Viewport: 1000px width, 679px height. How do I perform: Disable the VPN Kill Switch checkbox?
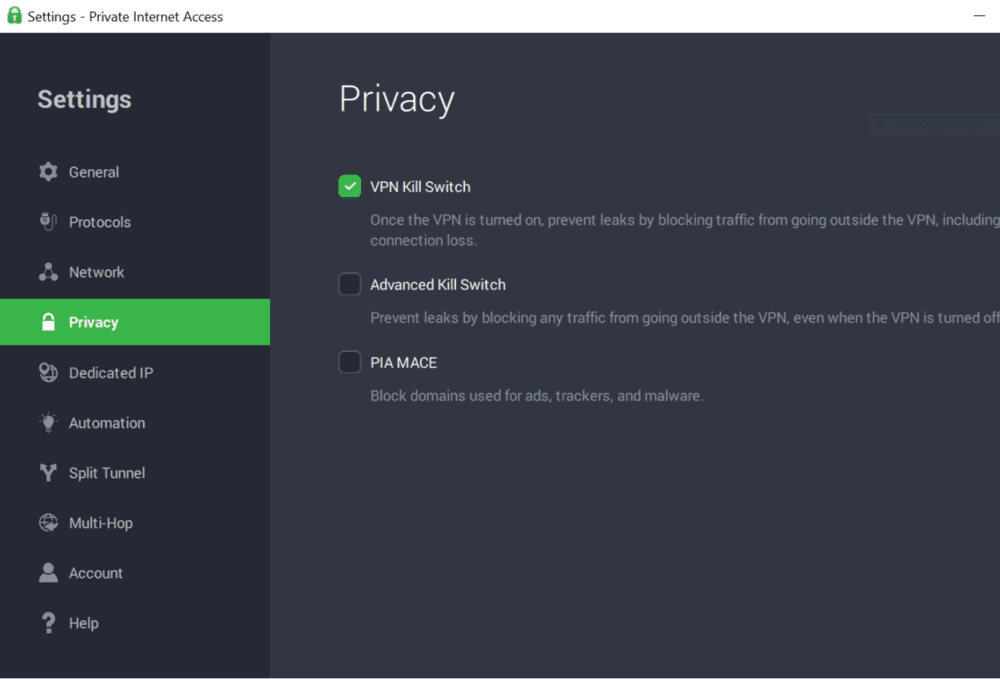(349, 186)
